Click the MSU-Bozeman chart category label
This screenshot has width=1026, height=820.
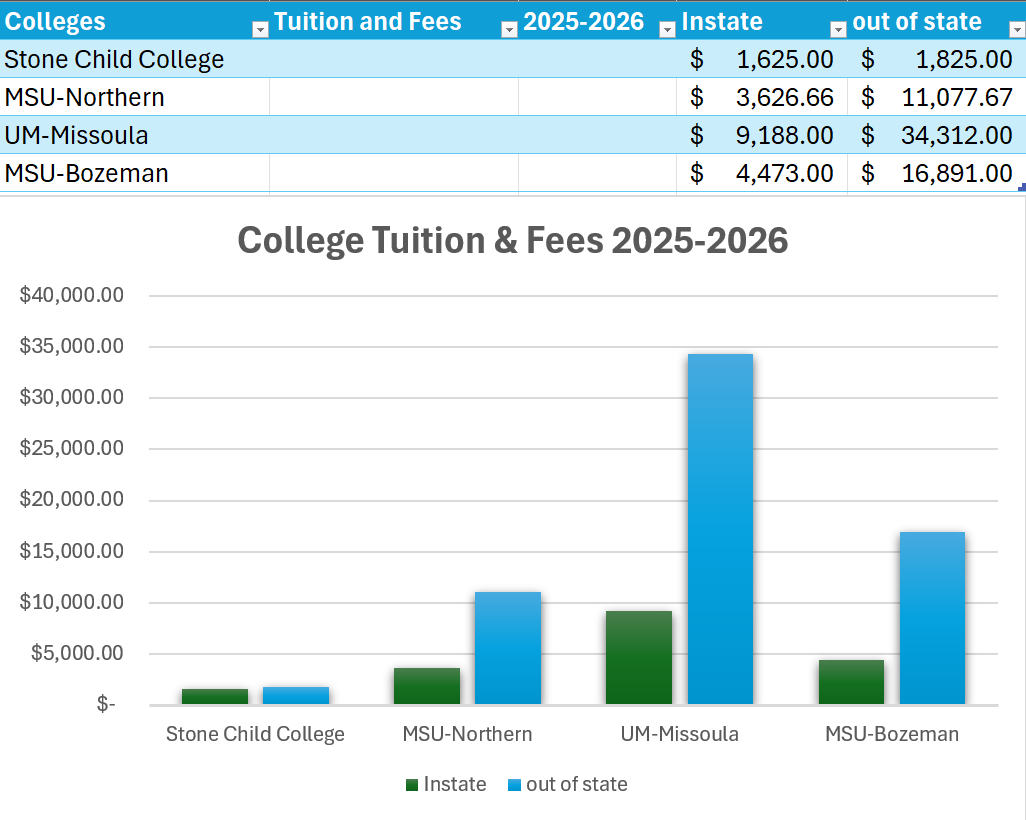click(x=892, y=734)
